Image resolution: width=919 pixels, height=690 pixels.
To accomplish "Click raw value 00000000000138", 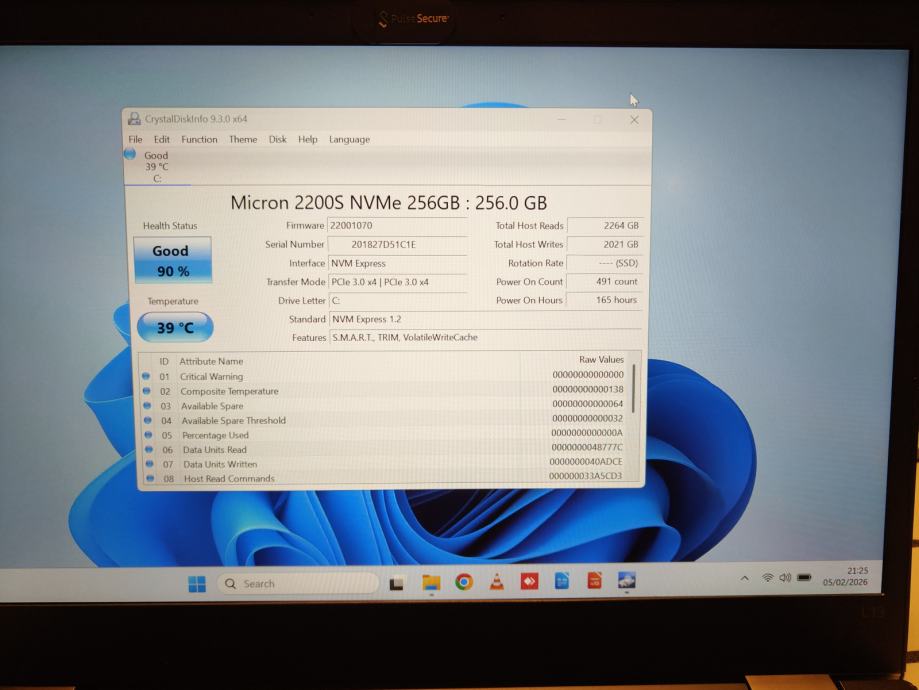I will point(588,389).
